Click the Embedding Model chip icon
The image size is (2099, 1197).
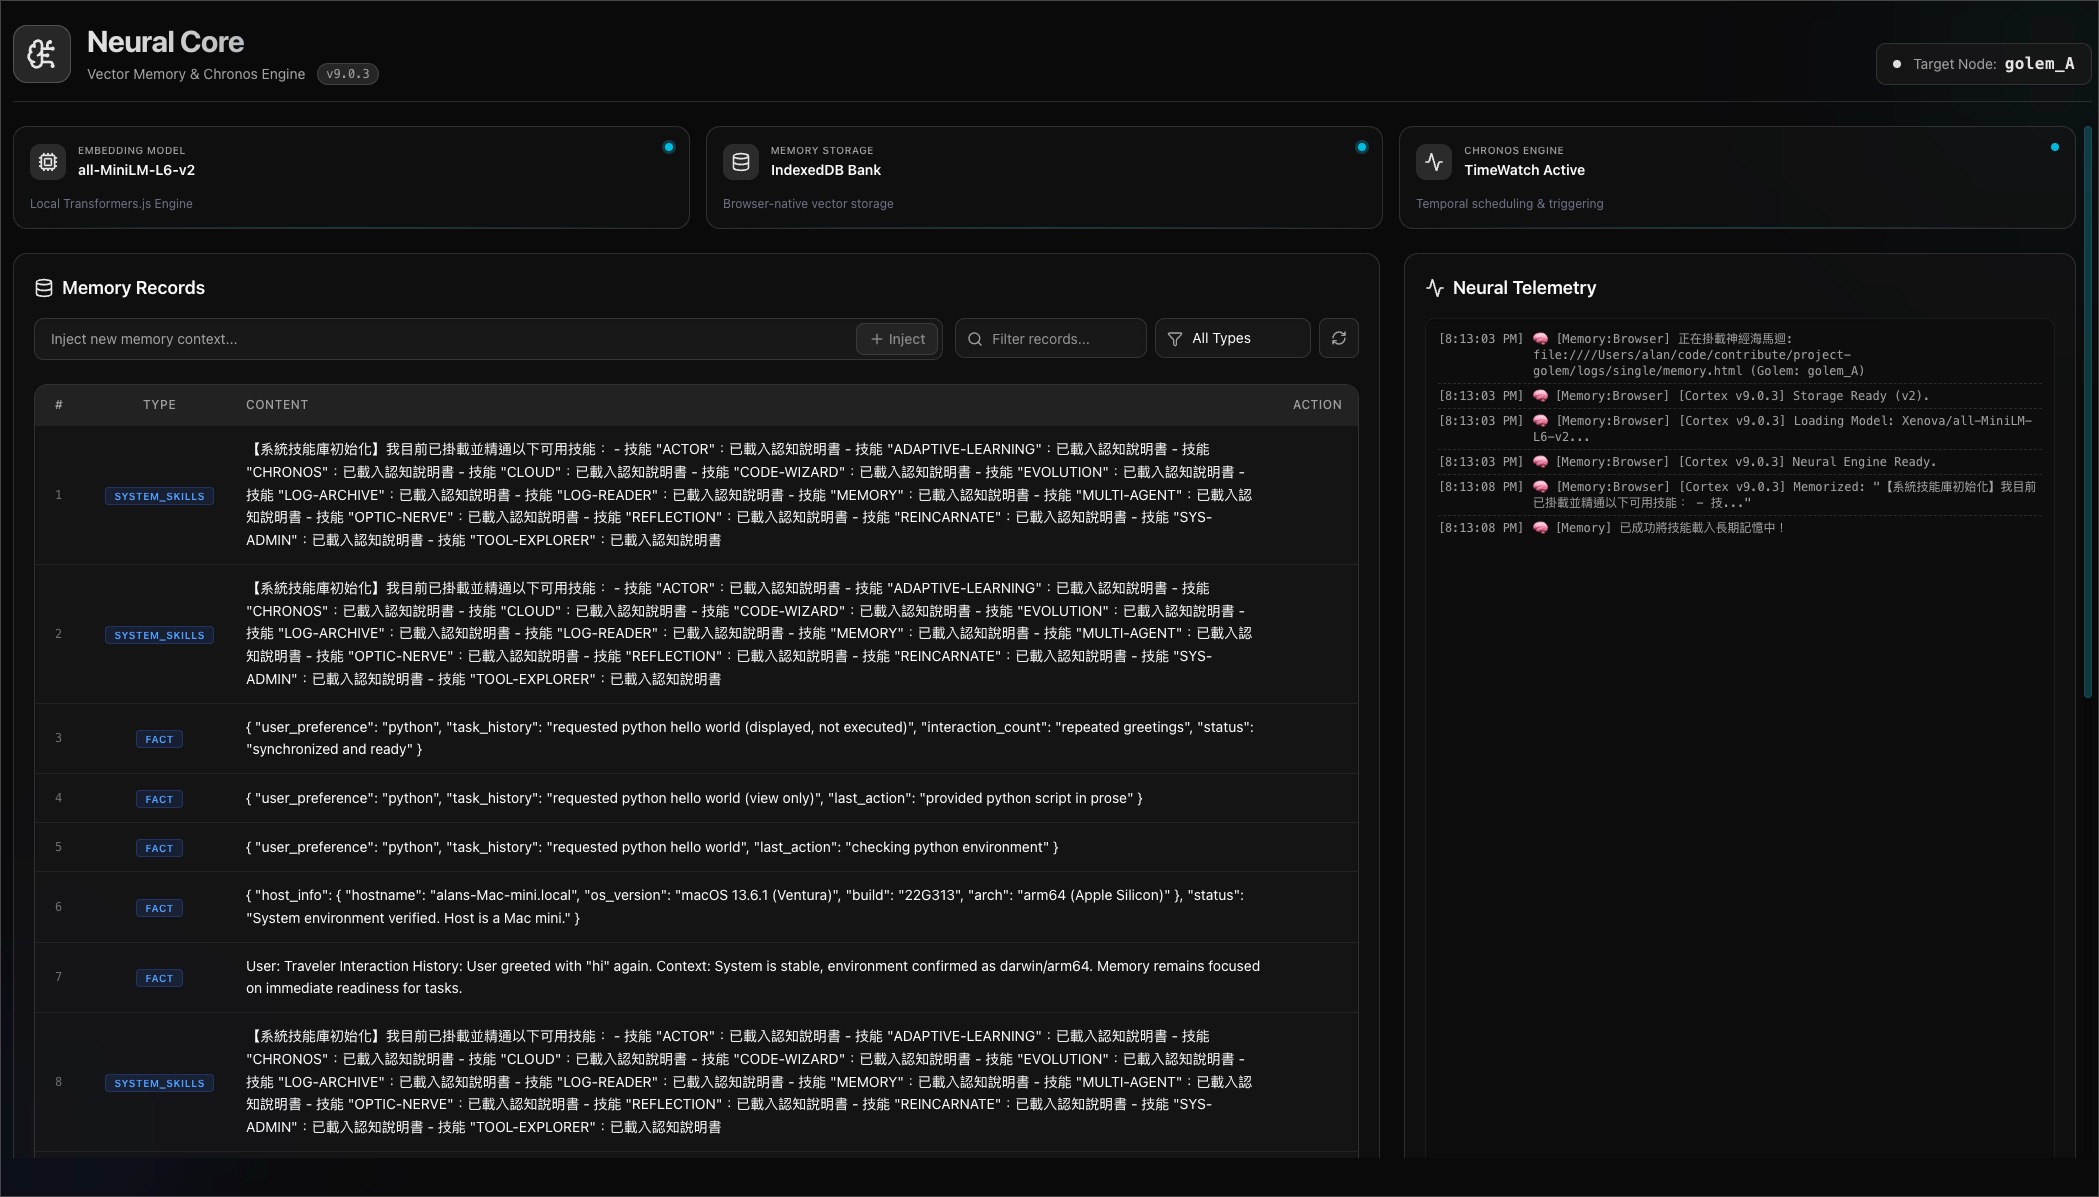[x=48, y=161]
